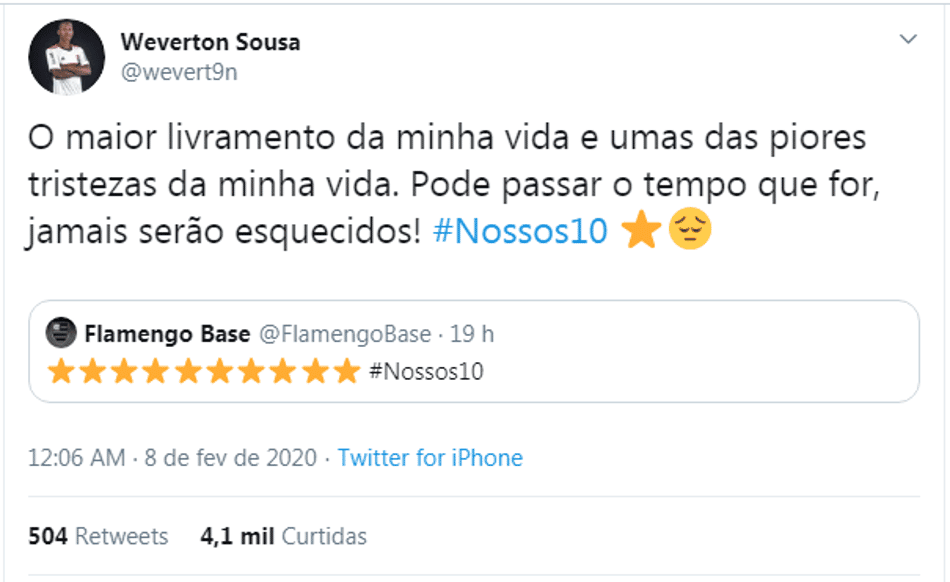This screenshot has height=582, width=950.
Task: Open the tweet's 12:06 AM date timestamp
Action: [x=173, y=458]
